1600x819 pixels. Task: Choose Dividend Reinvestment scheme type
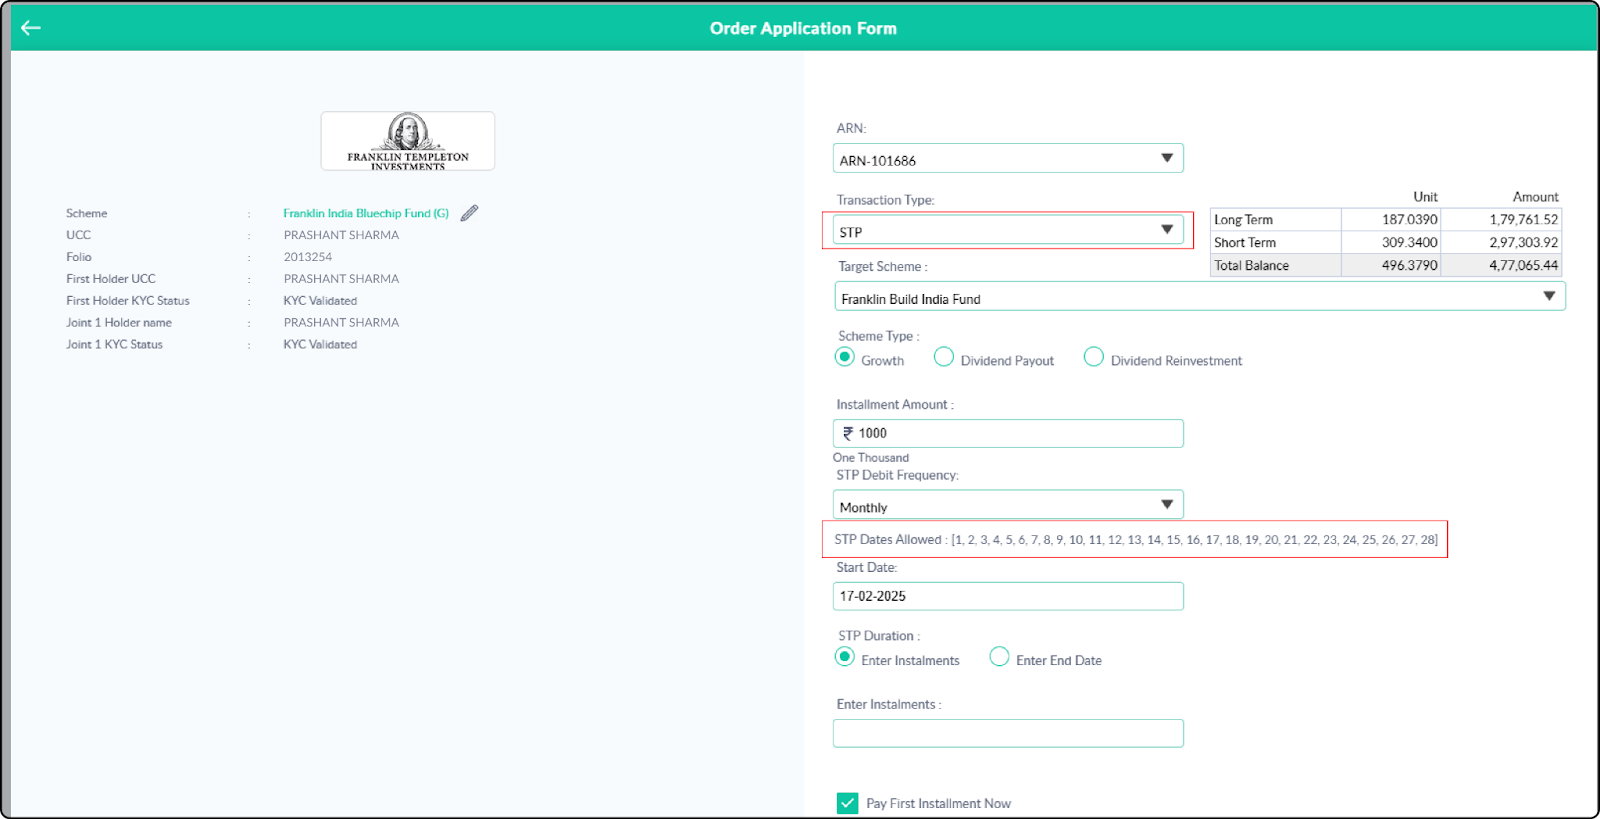point(1094,357)
